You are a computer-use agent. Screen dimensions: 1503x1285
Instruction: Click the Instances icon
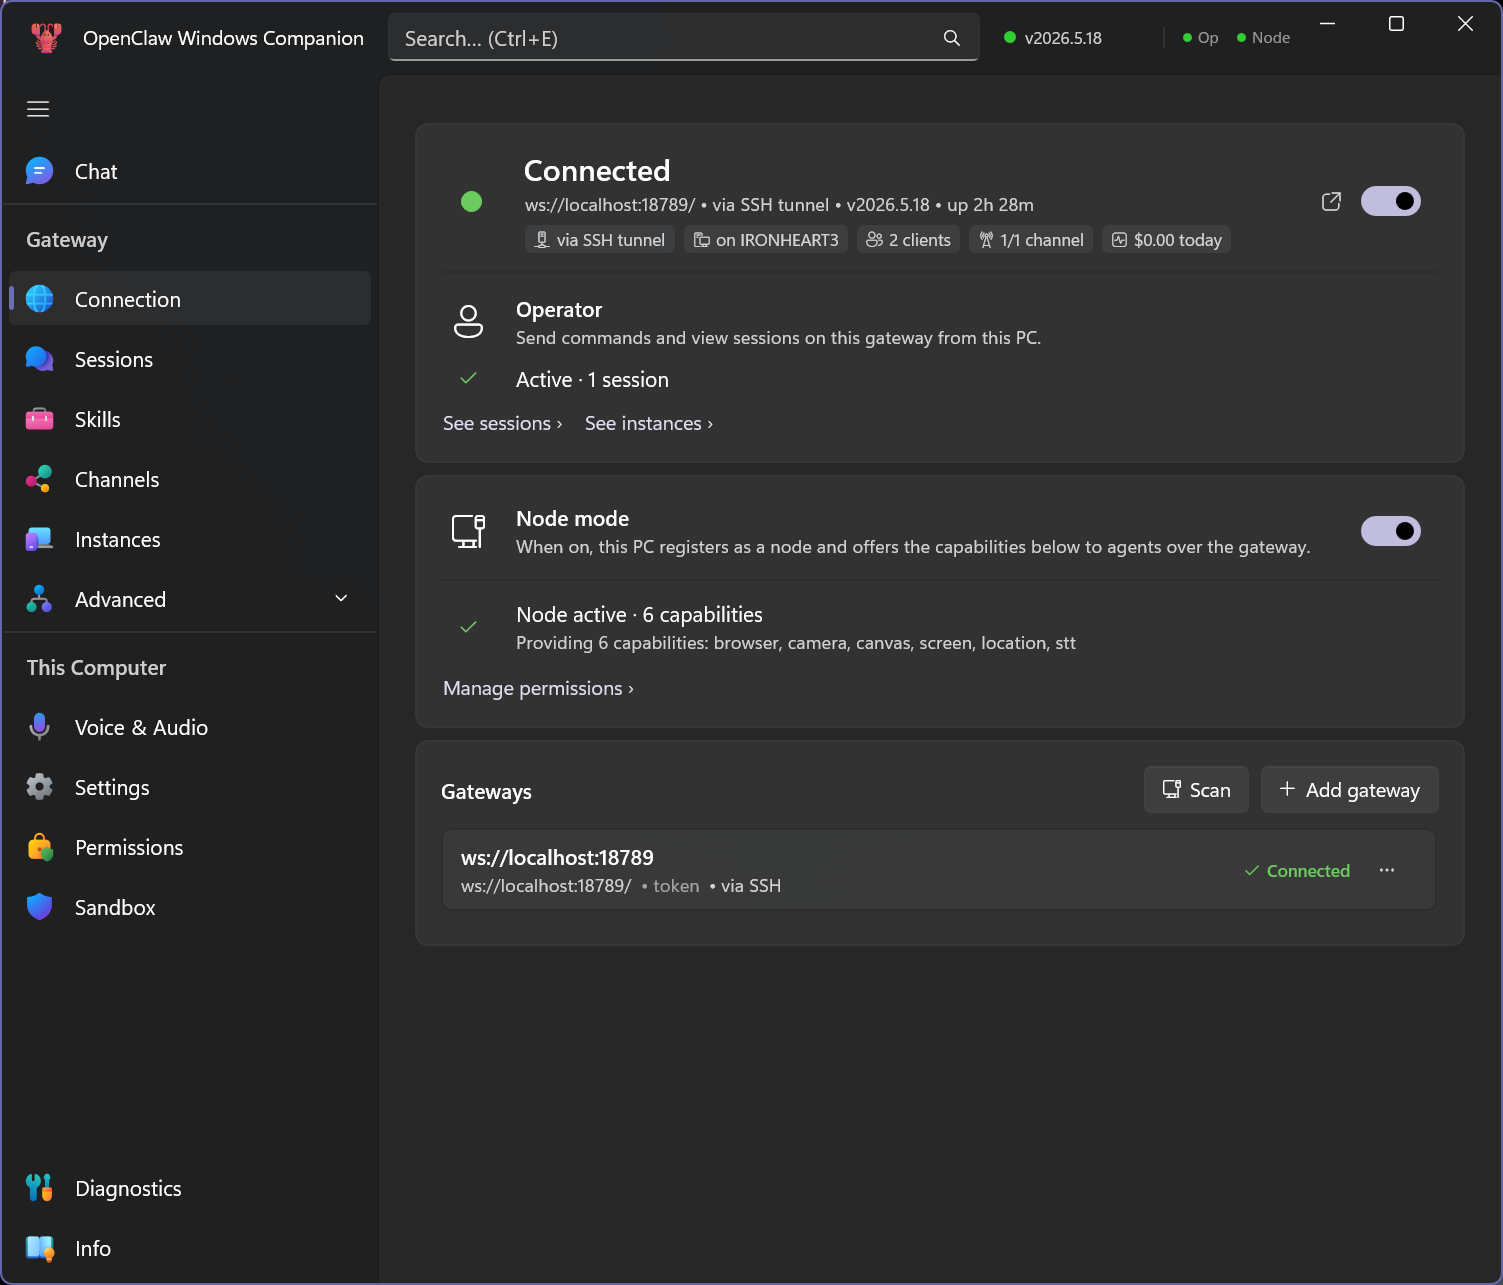coord(40,539)
